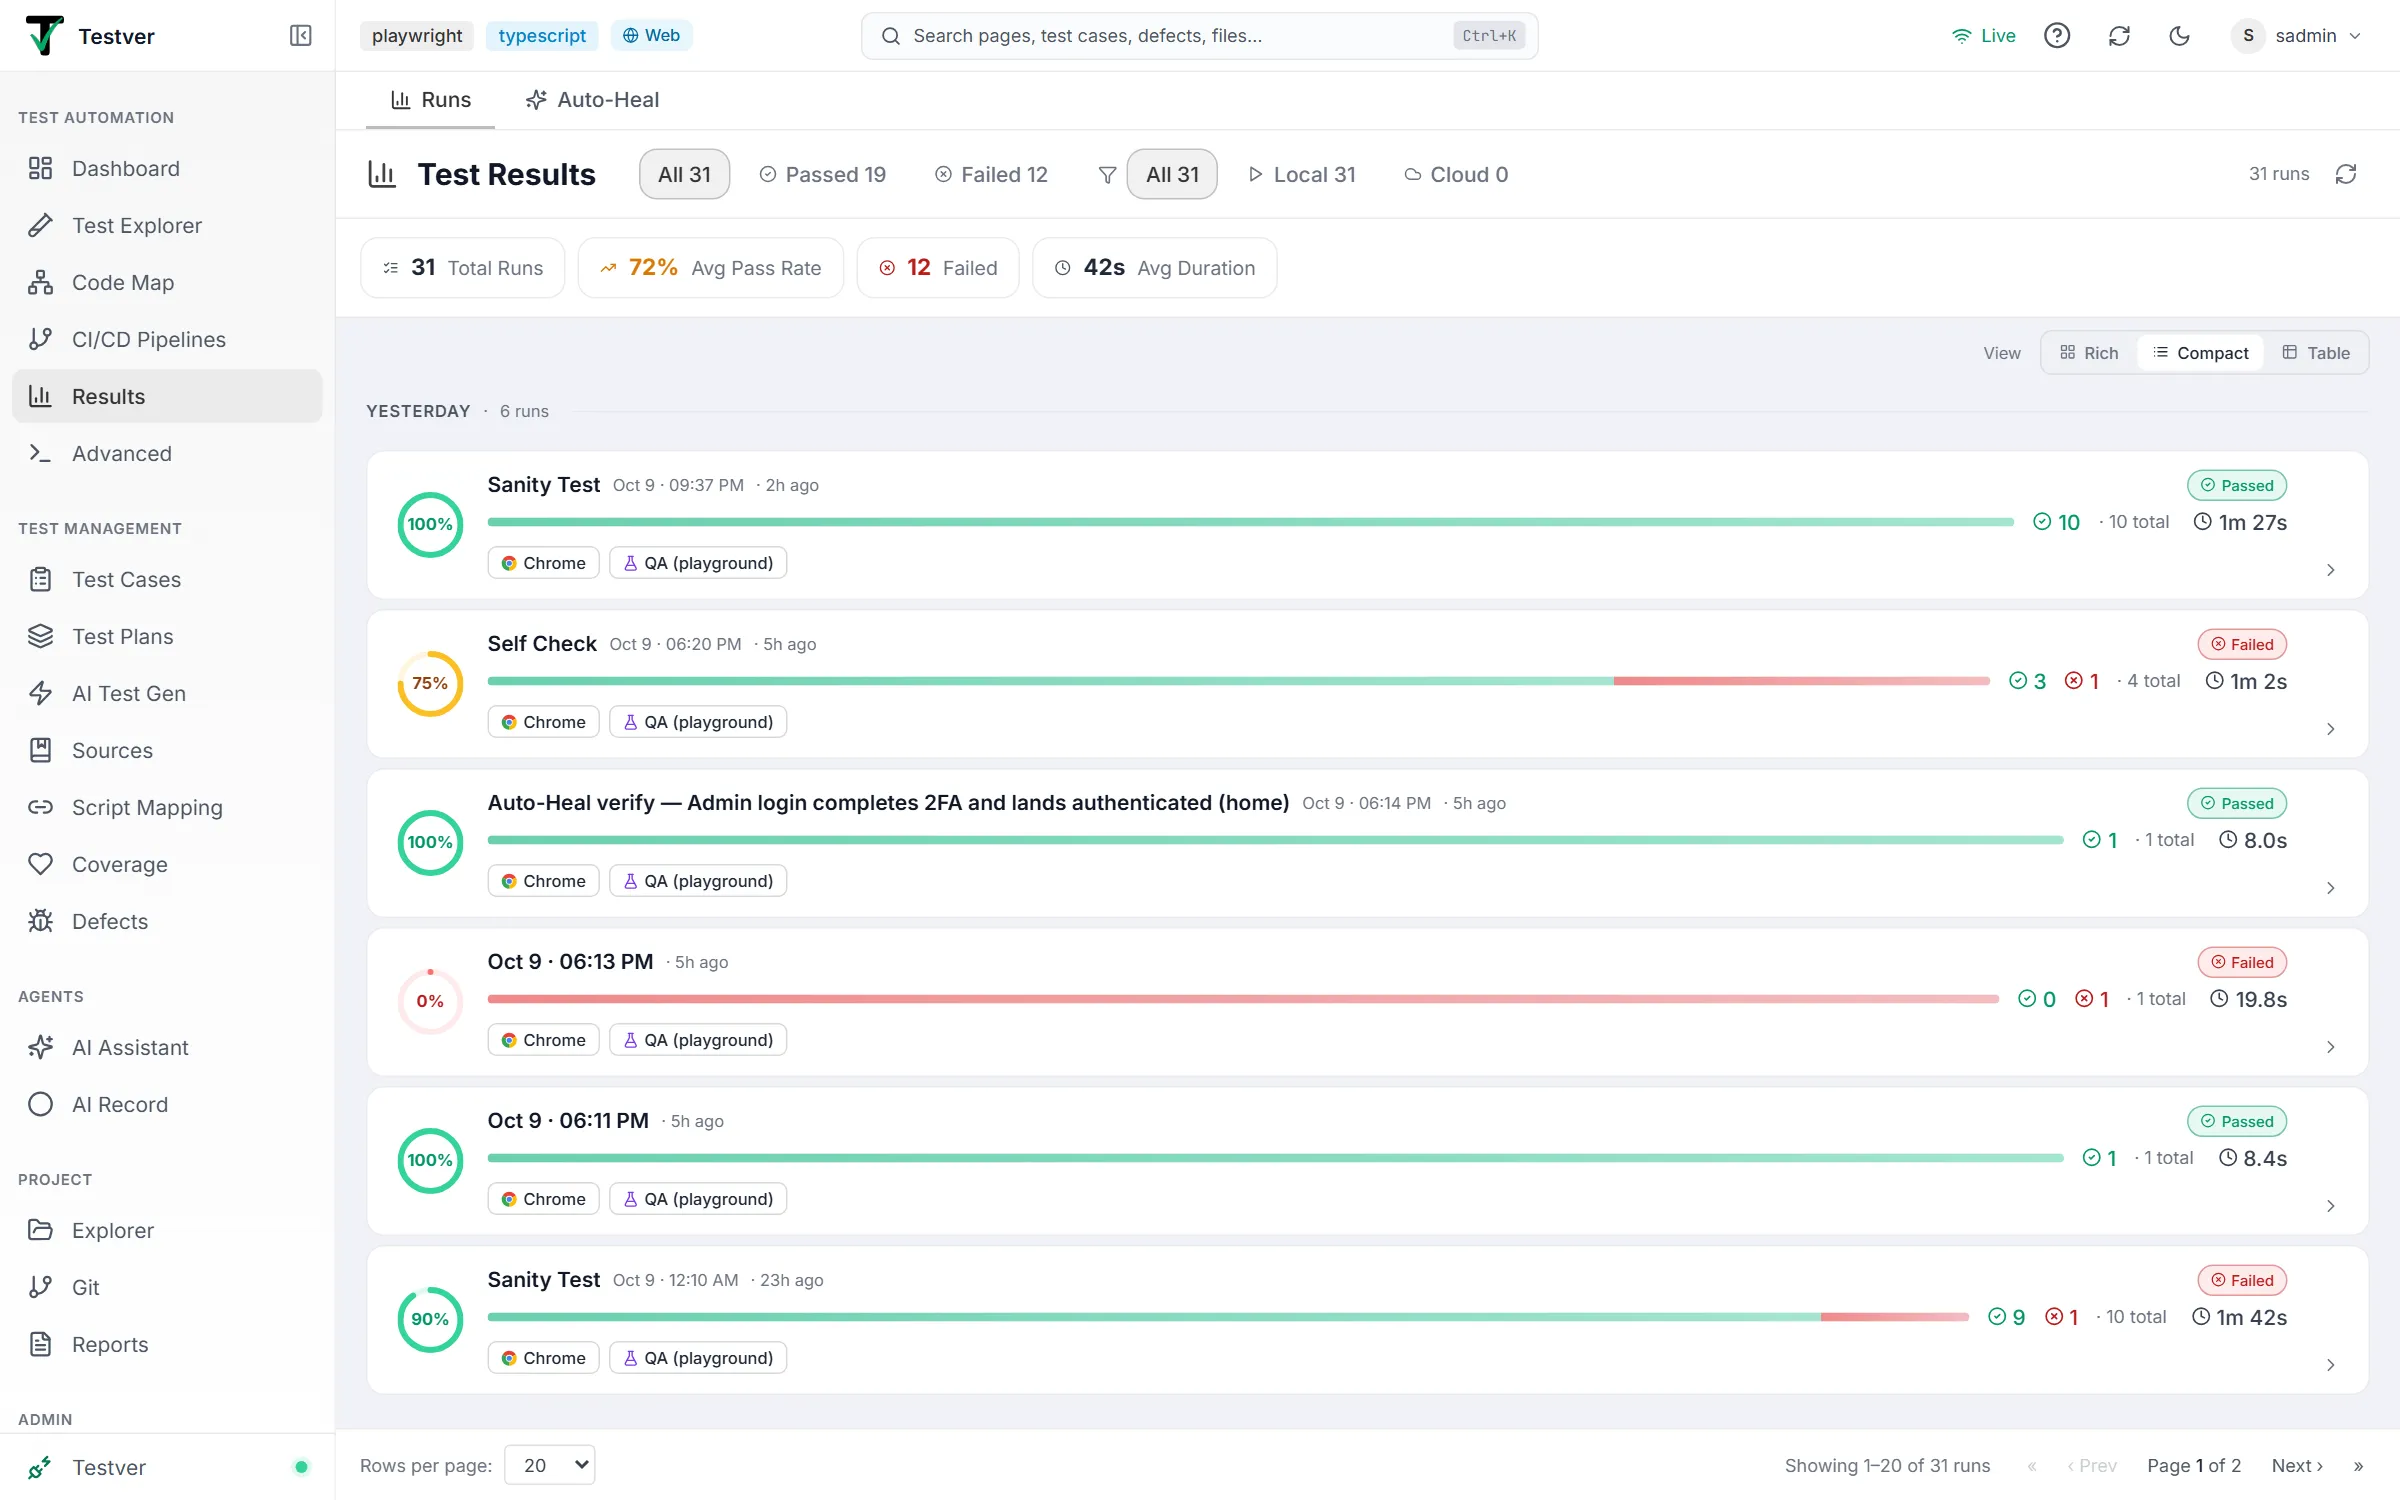Click the Web platform tag
The width and height of the screenshot is (2400, 1500).
coord(652,36)
